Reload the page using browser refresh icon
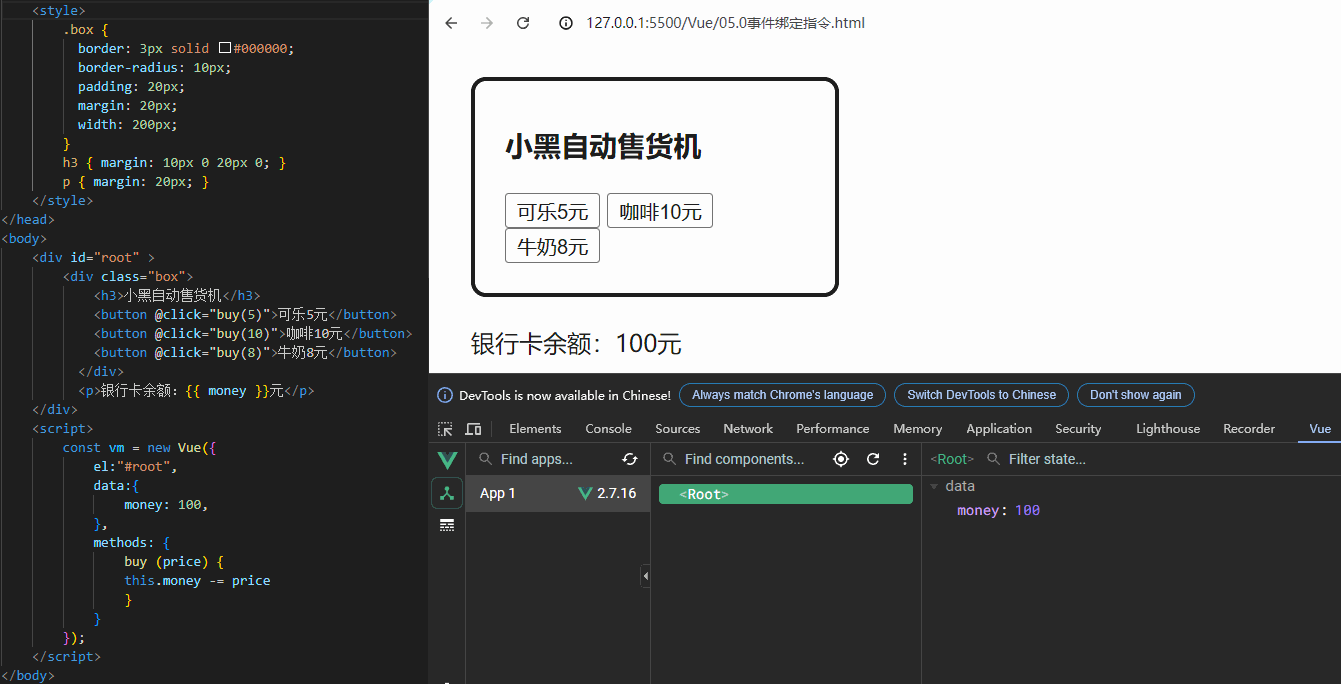Viewport: 1341px width, 684px height. (523, 23)
